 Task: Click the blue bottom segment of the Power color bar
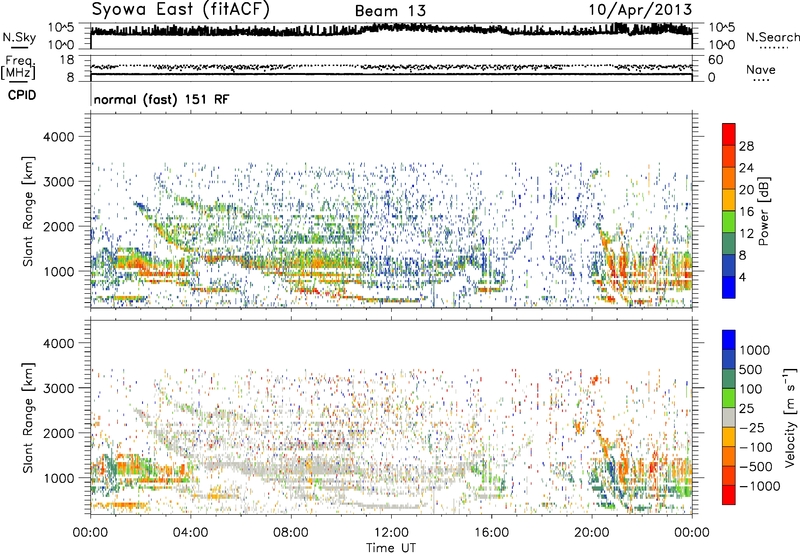click(x=729, y=287)
